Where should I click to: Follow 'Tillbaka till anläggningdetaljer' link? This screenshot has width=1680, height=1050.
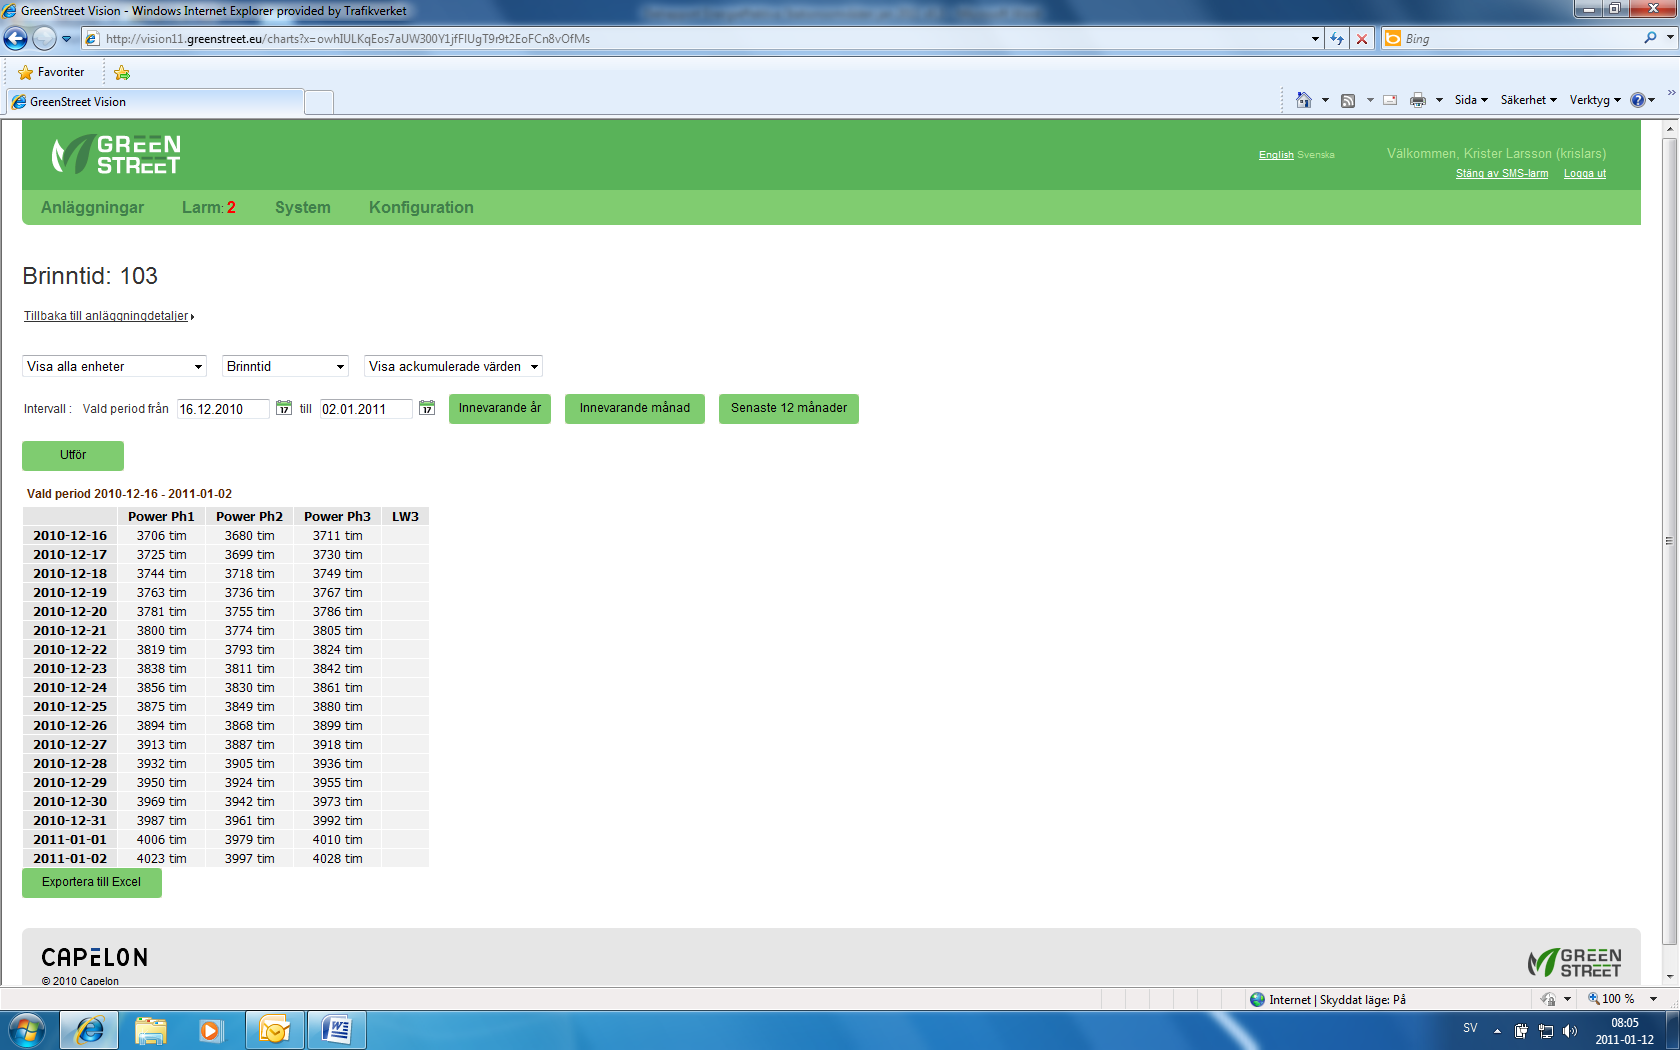coord(107,316)
